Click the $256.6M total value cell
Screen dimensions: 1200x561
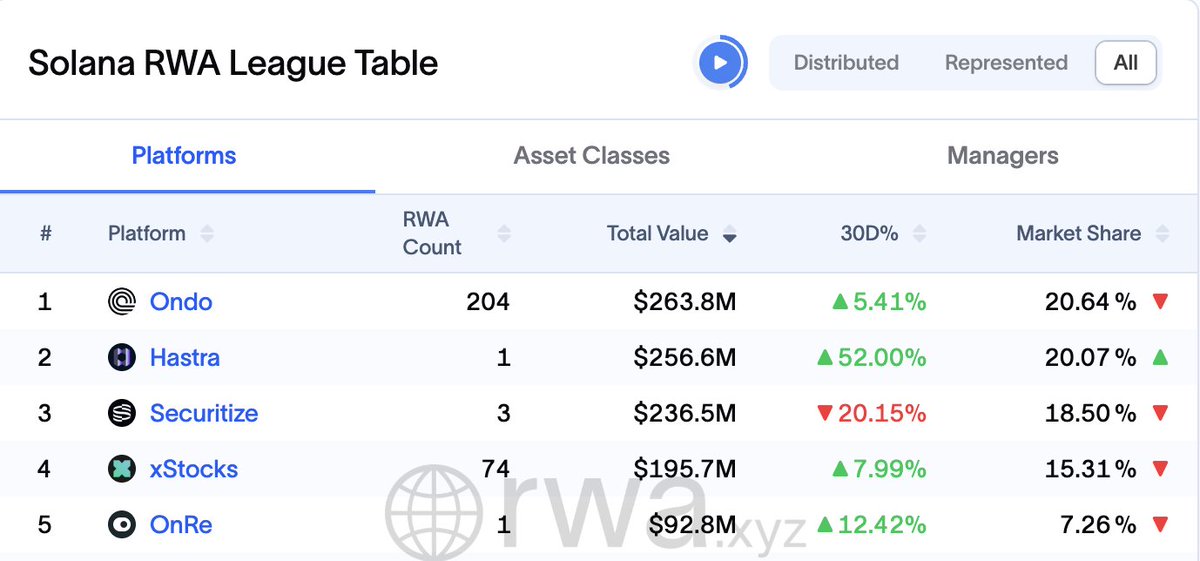pyautogui.click(x=685, y=358)
